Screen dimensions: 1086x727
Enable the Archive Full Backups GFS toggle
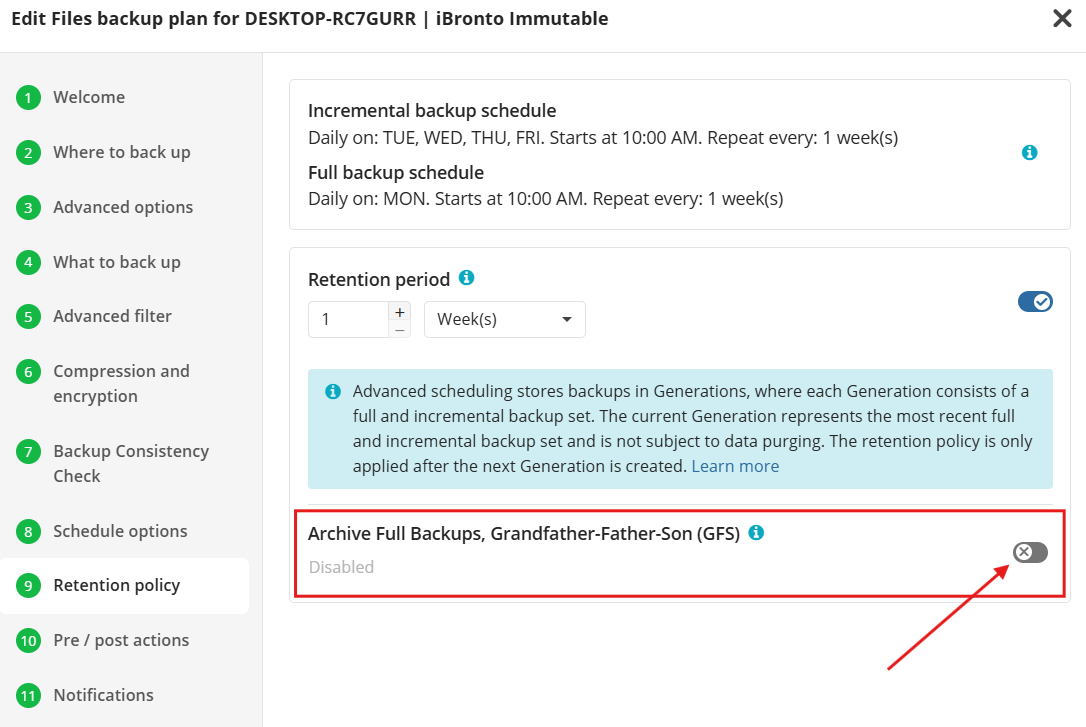1030,552
